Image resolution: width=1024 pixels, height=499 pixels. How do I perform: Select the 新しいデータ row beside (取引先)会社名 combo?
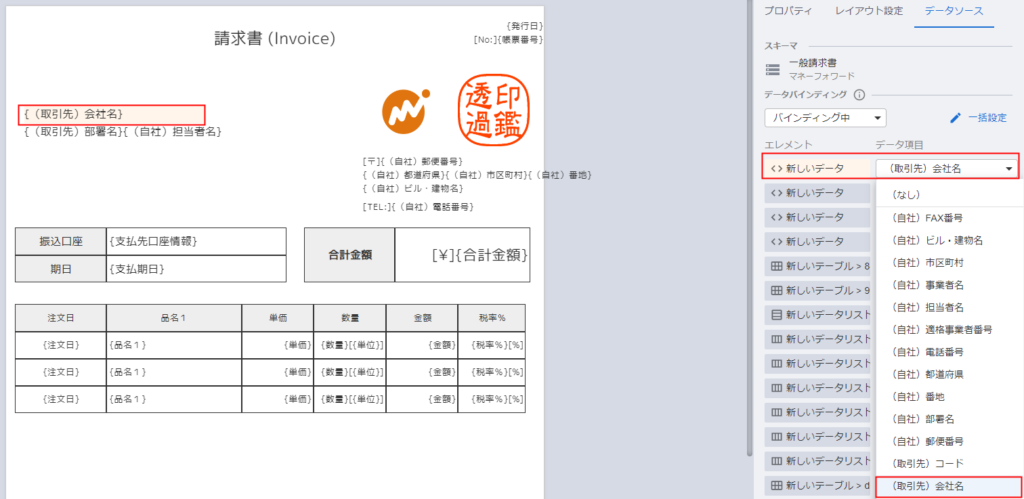pos(816,169)
